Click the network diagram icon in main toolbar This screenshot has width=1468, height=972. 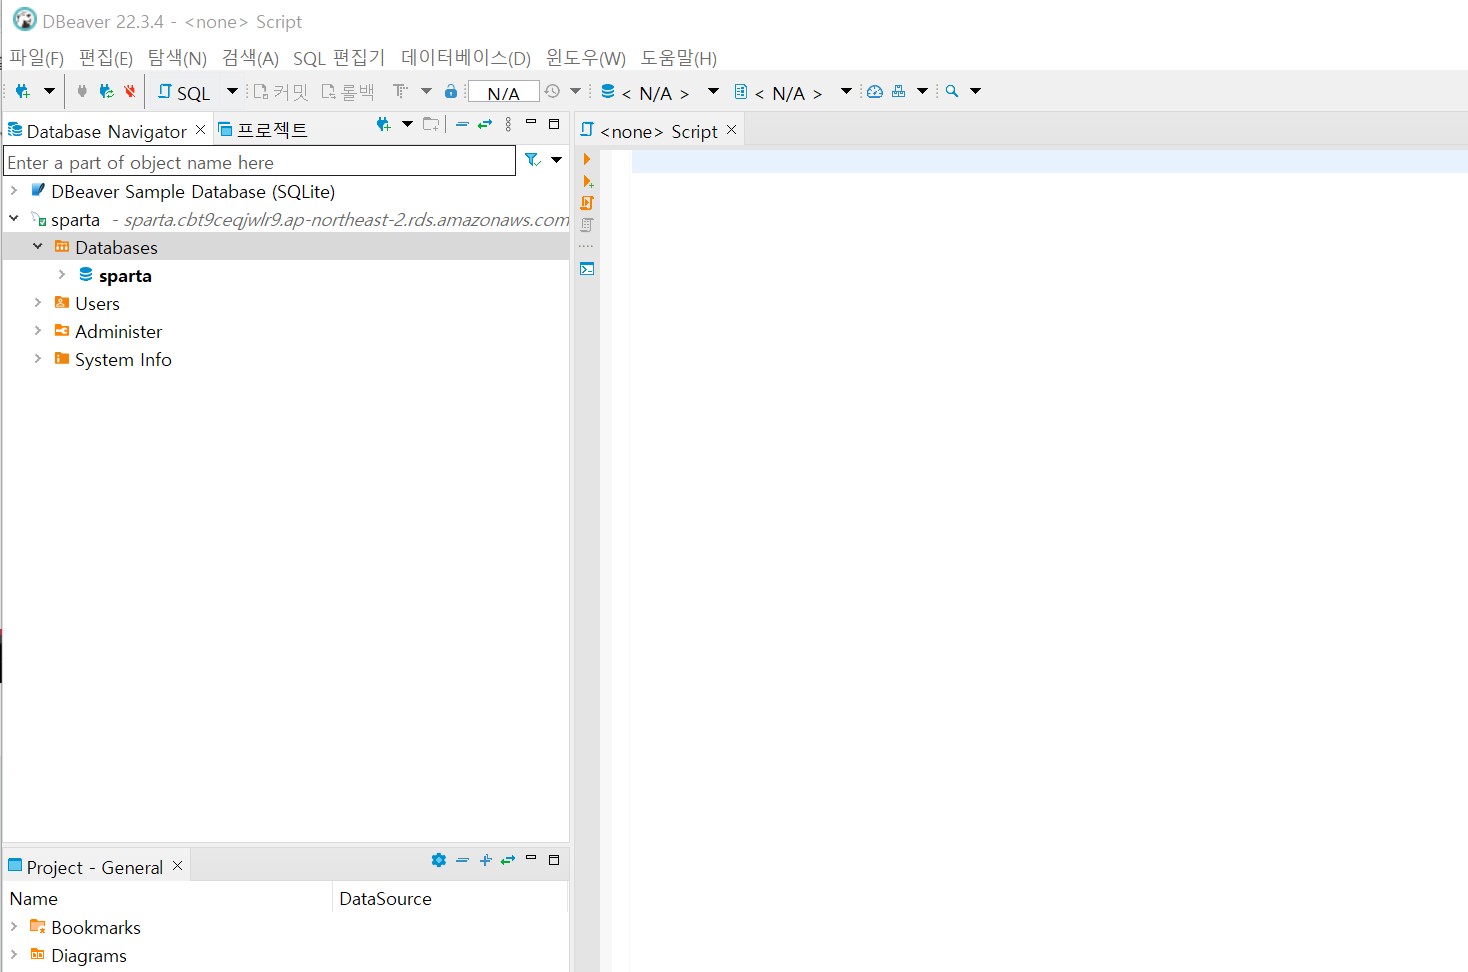tap(899, 91)
